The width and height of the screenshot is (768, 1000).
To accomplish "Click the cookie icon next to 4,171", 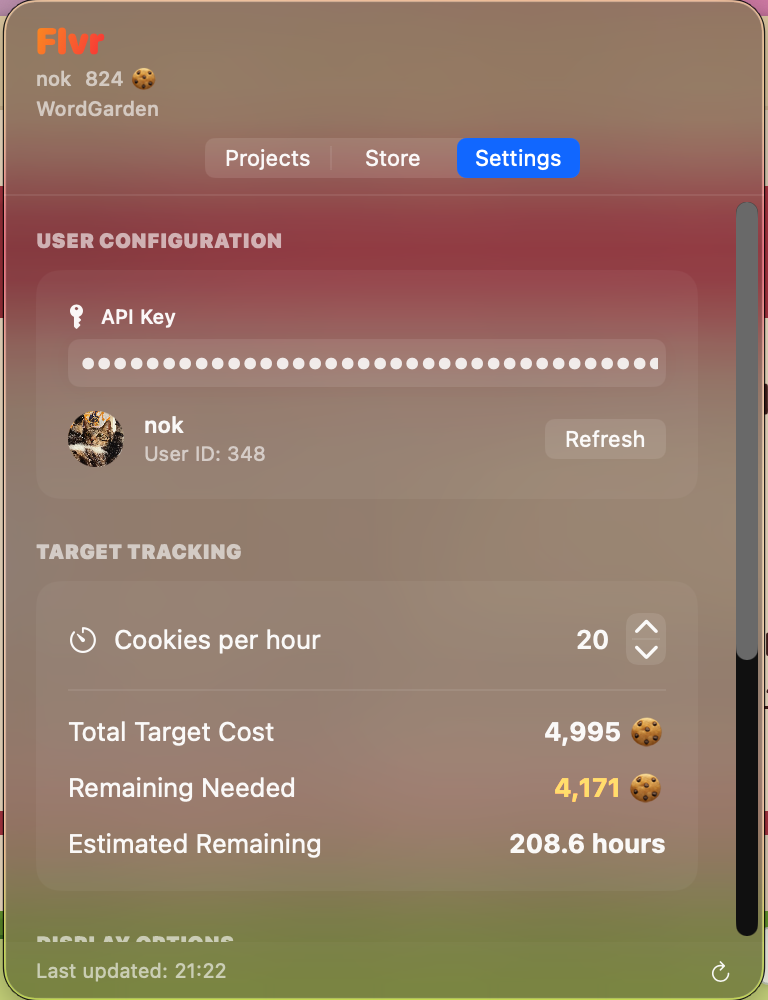I will point(646,789).
